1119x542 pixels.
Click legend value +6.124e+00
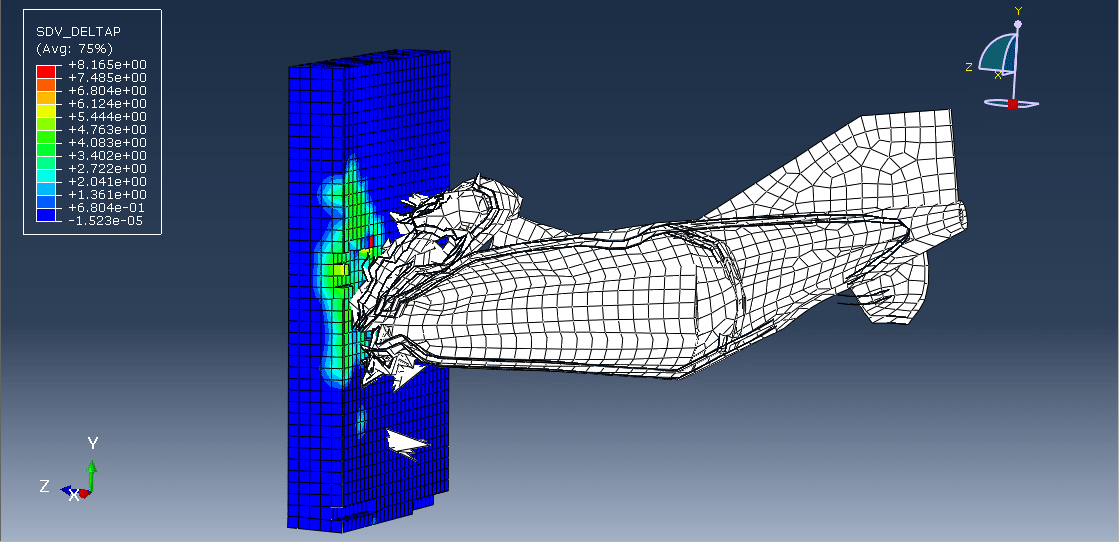click(108, 104)
